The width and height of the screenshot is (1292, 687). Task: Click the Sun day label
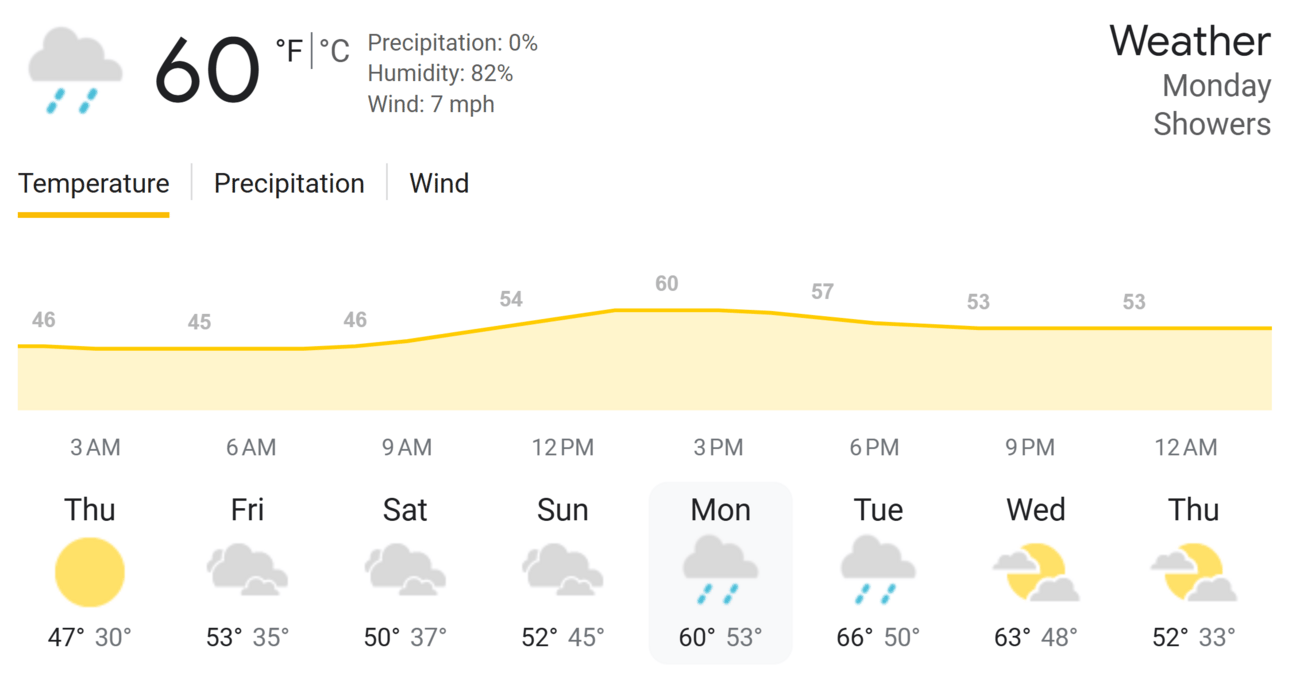pos(563,510)
